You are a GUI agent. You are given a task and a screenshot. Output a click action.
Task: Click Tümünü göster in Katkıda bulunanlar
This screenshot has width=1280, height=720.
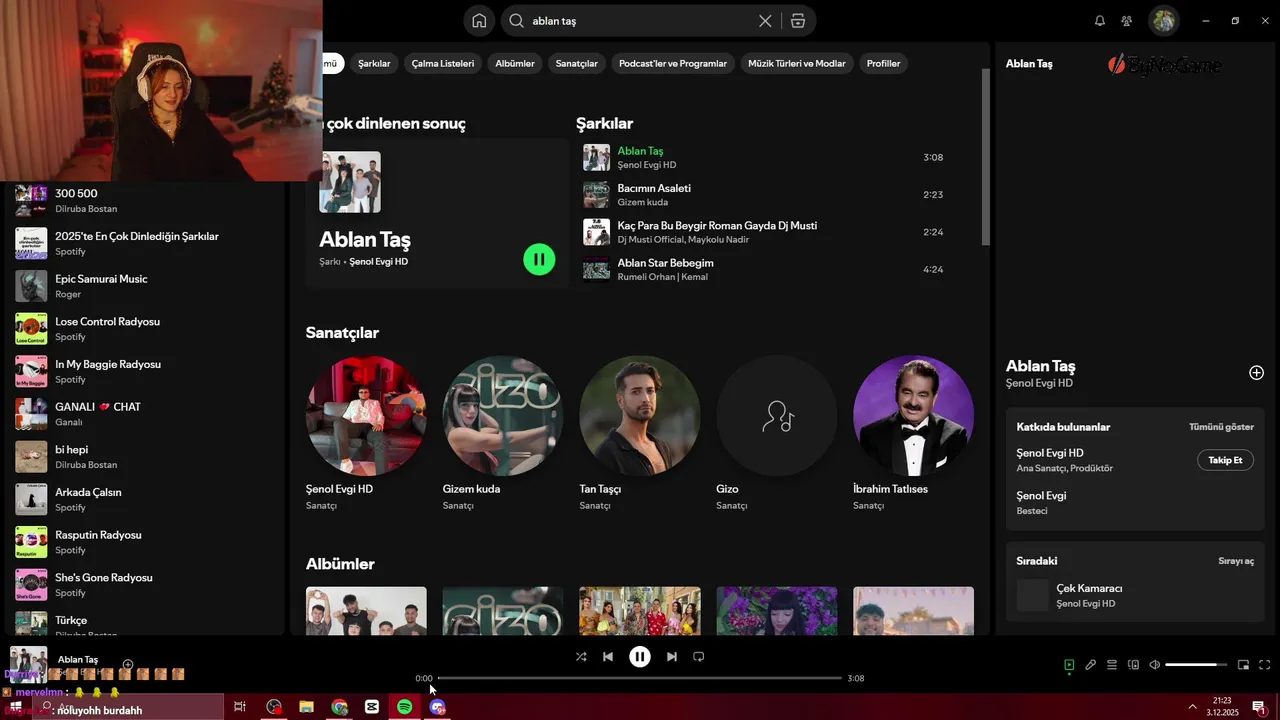1221,427
